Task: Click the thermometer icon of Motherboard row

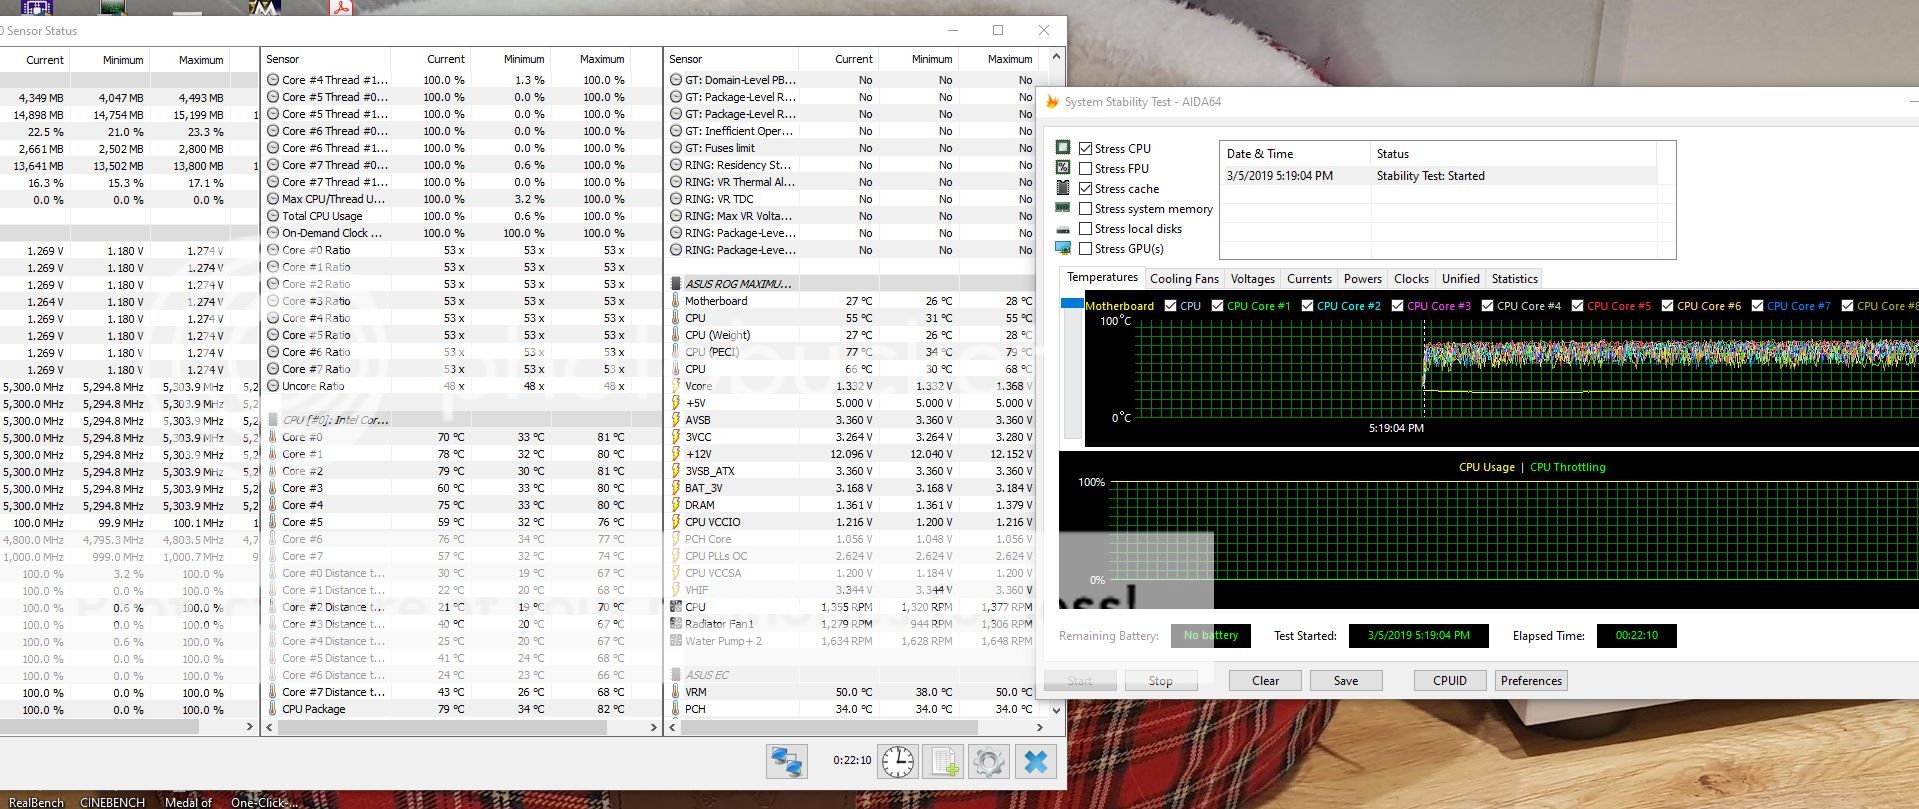Action: (676, 301)
